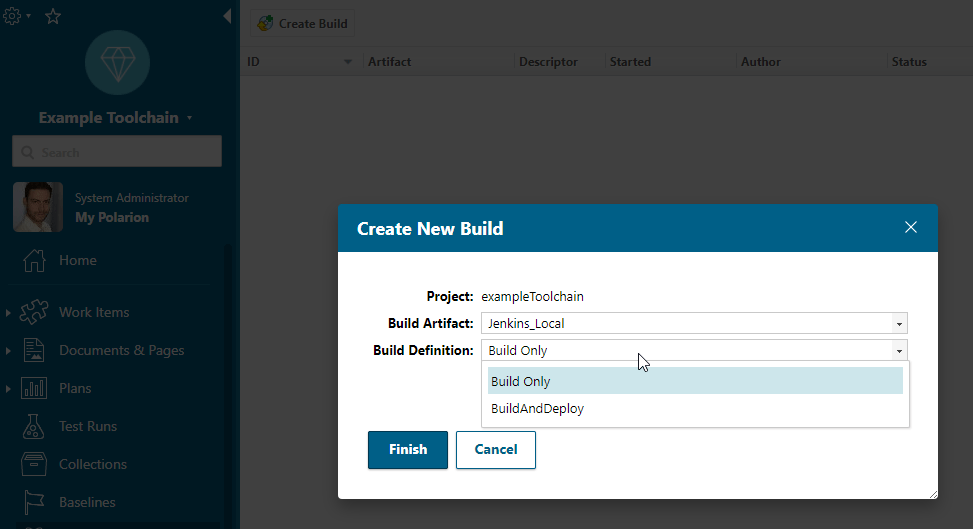Screen dimensions: 973x529
Task: Click the settings gear icon
Action: point(13,16)
